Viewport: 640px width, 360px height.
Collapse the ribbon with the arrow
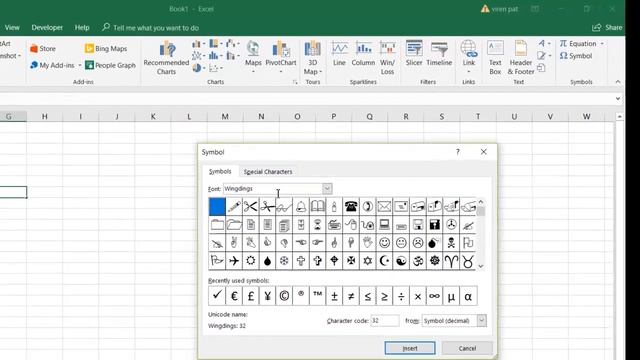[x=618, y=82]
